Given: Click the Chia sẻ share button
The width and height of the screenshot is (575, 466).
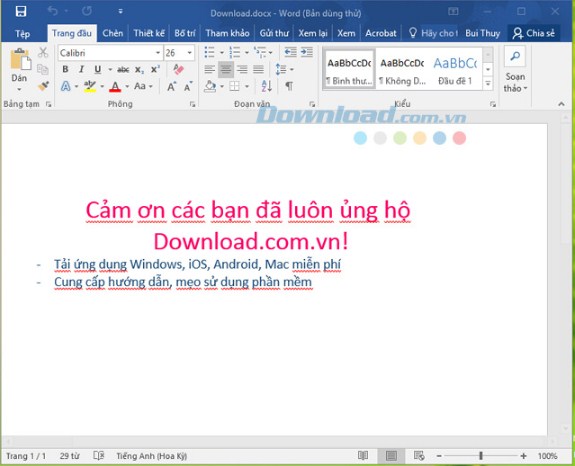Looking at the screenshot, I should 534,33.
